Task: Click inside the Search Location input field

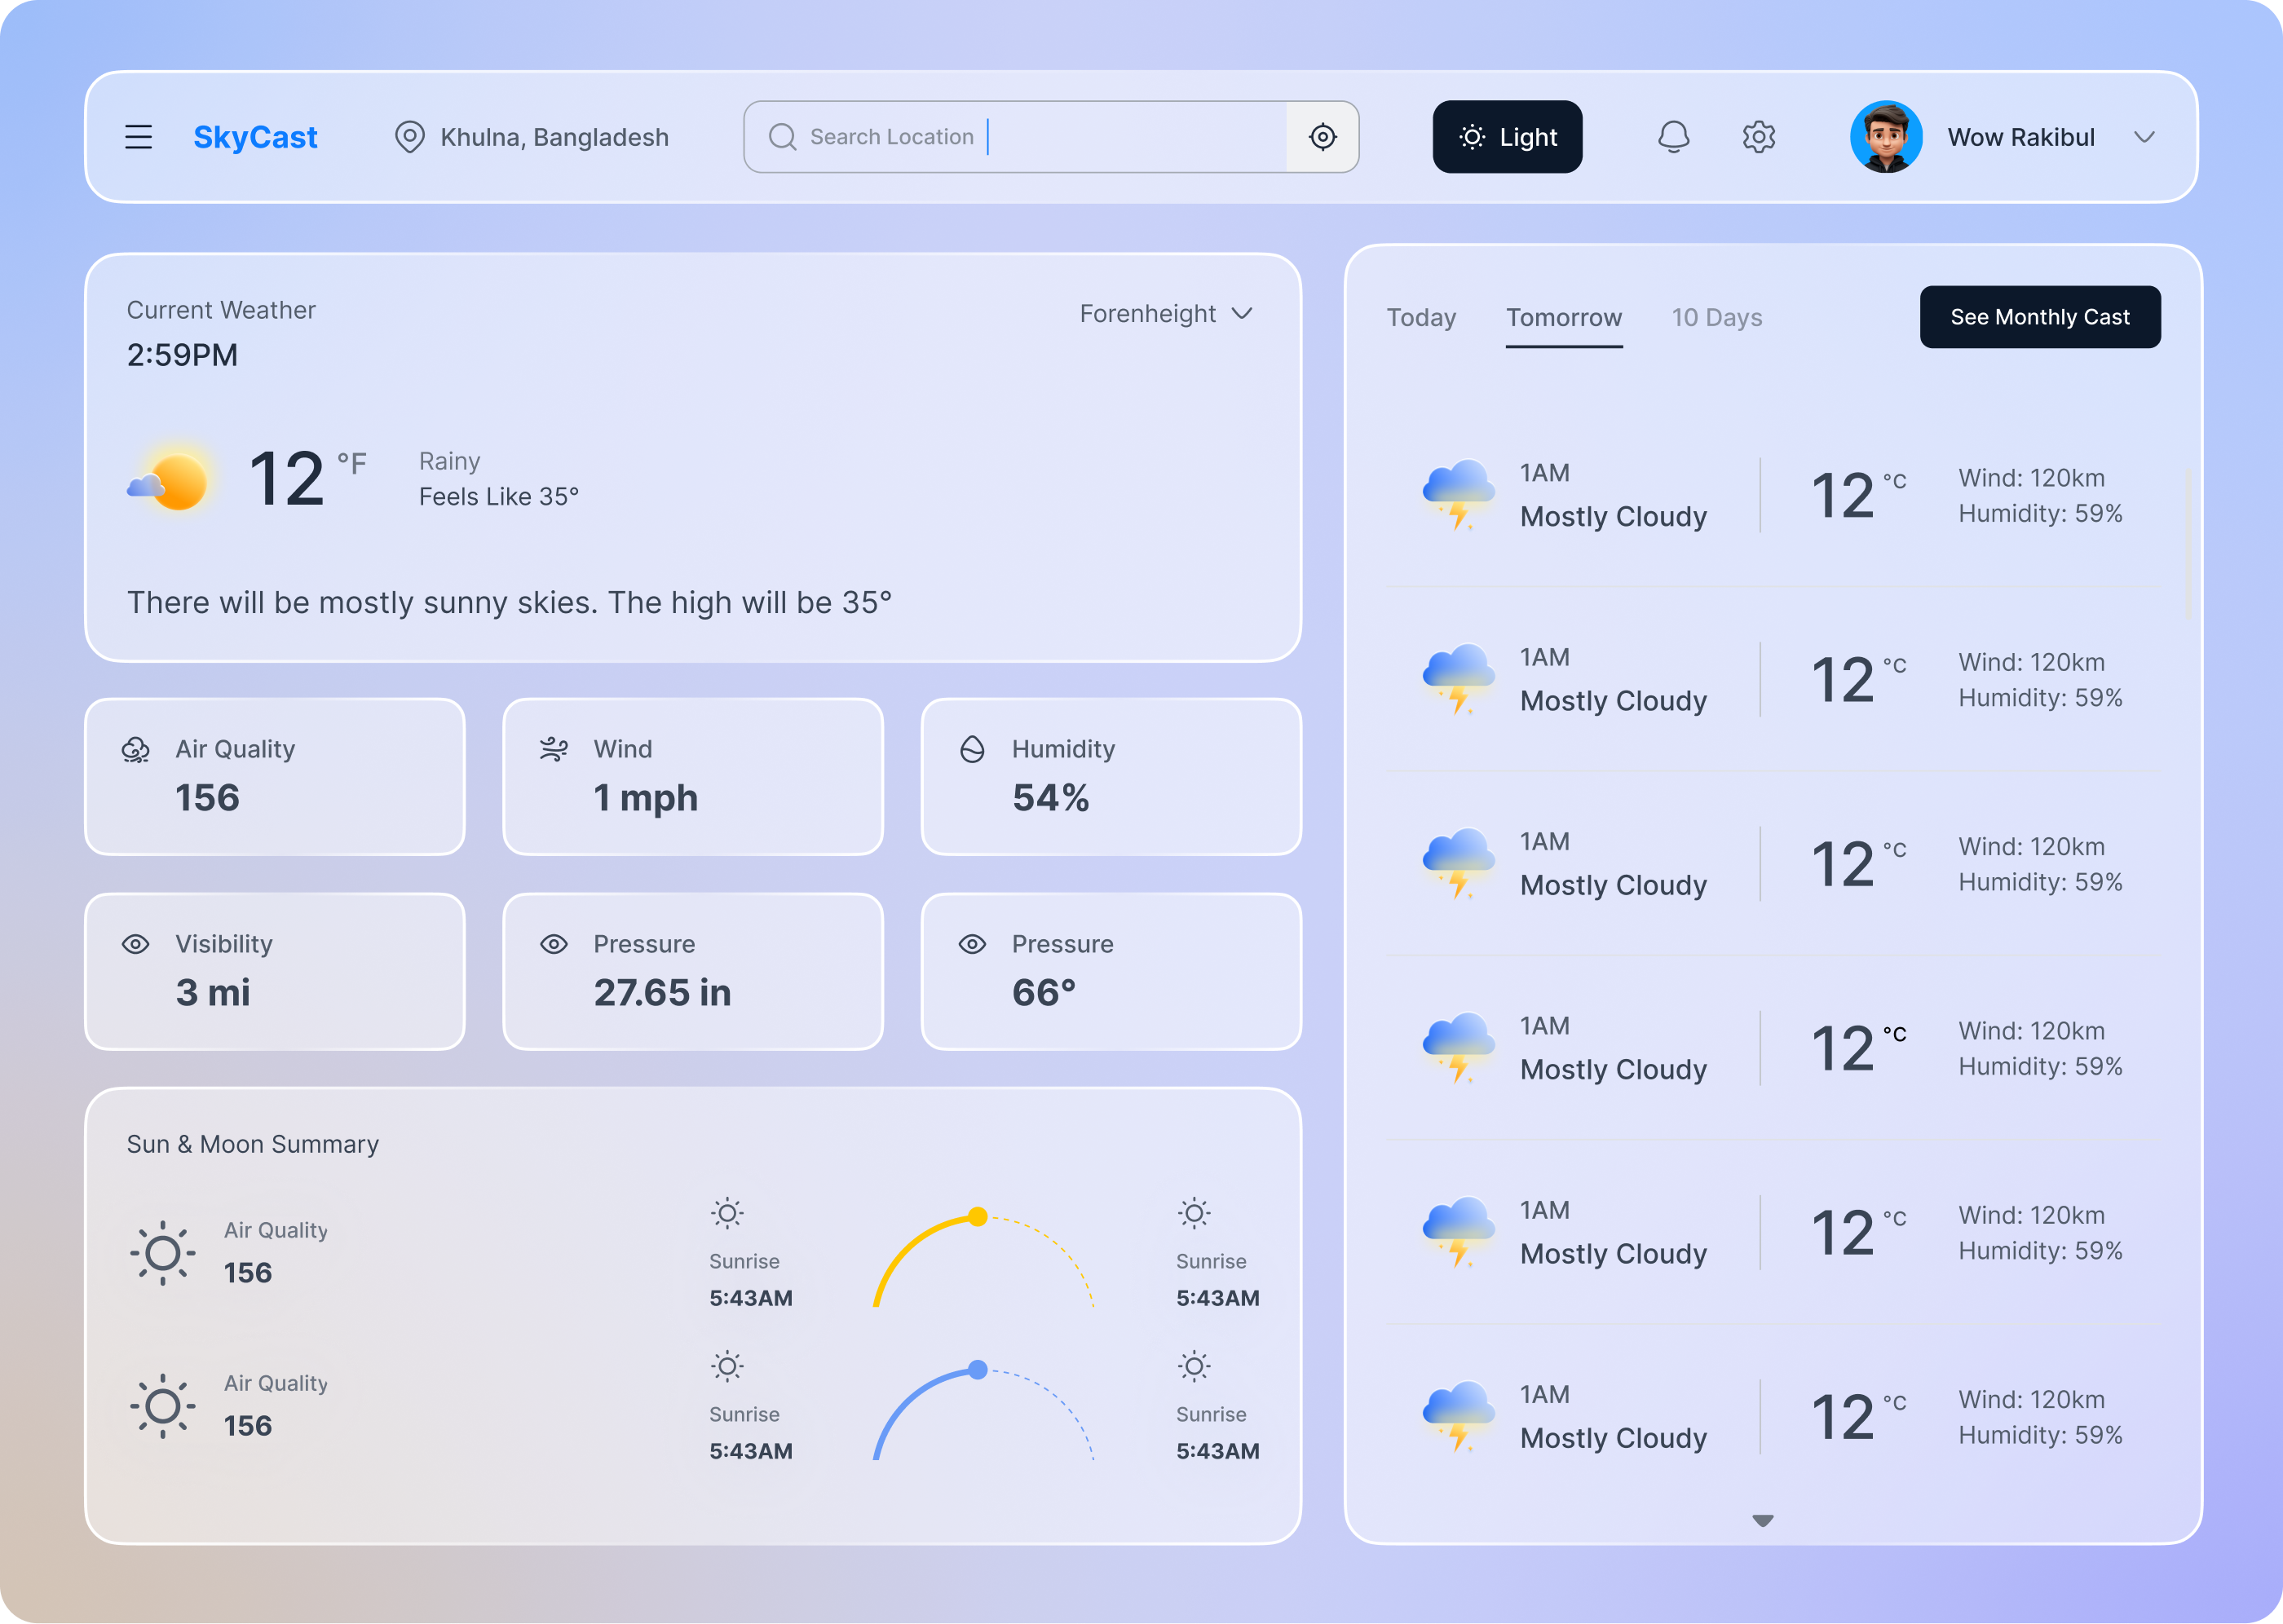Action: pos(1000,137)
